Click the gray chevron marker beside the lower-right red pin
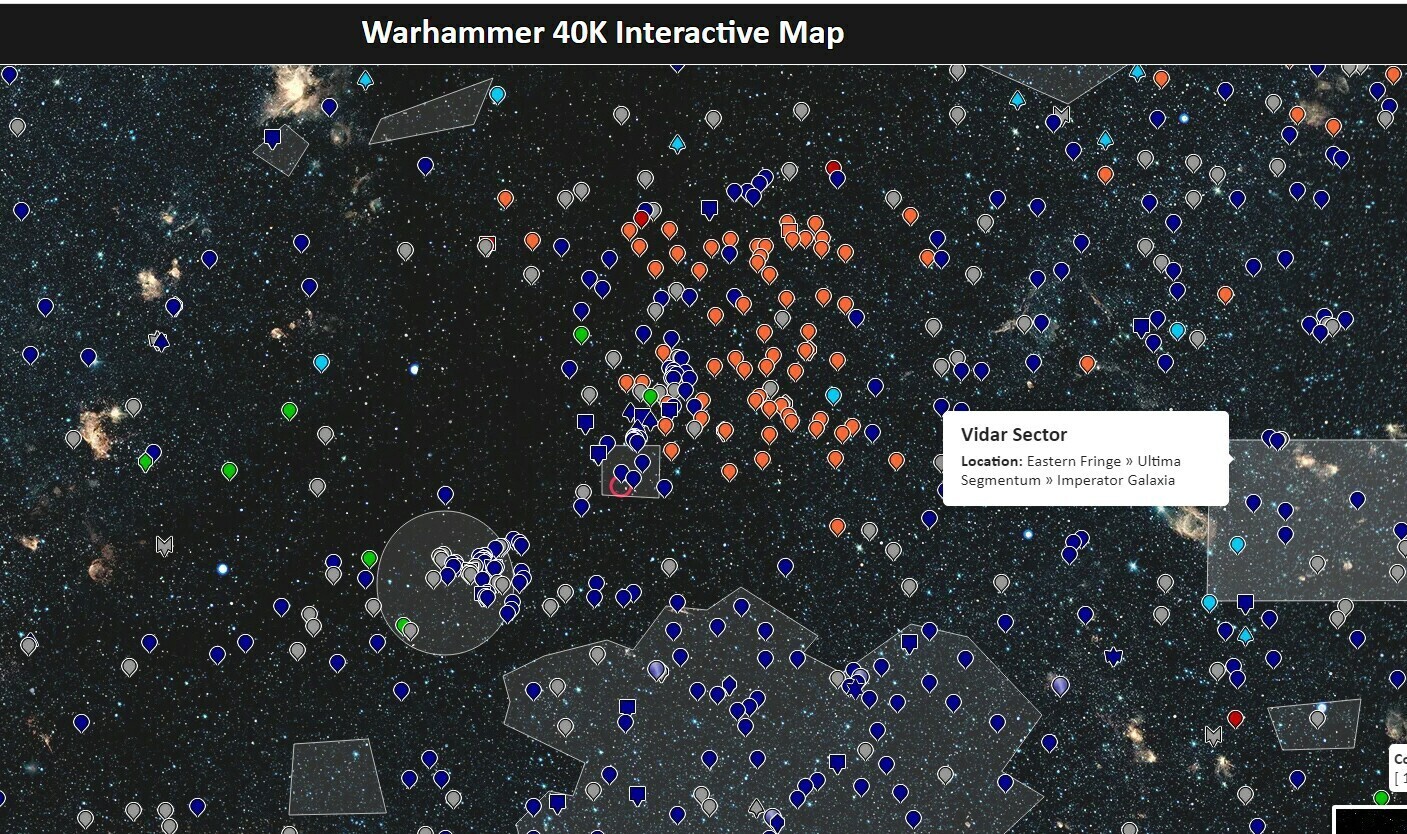Viewport: 1407px width, 834px height. click(1213, 735)
